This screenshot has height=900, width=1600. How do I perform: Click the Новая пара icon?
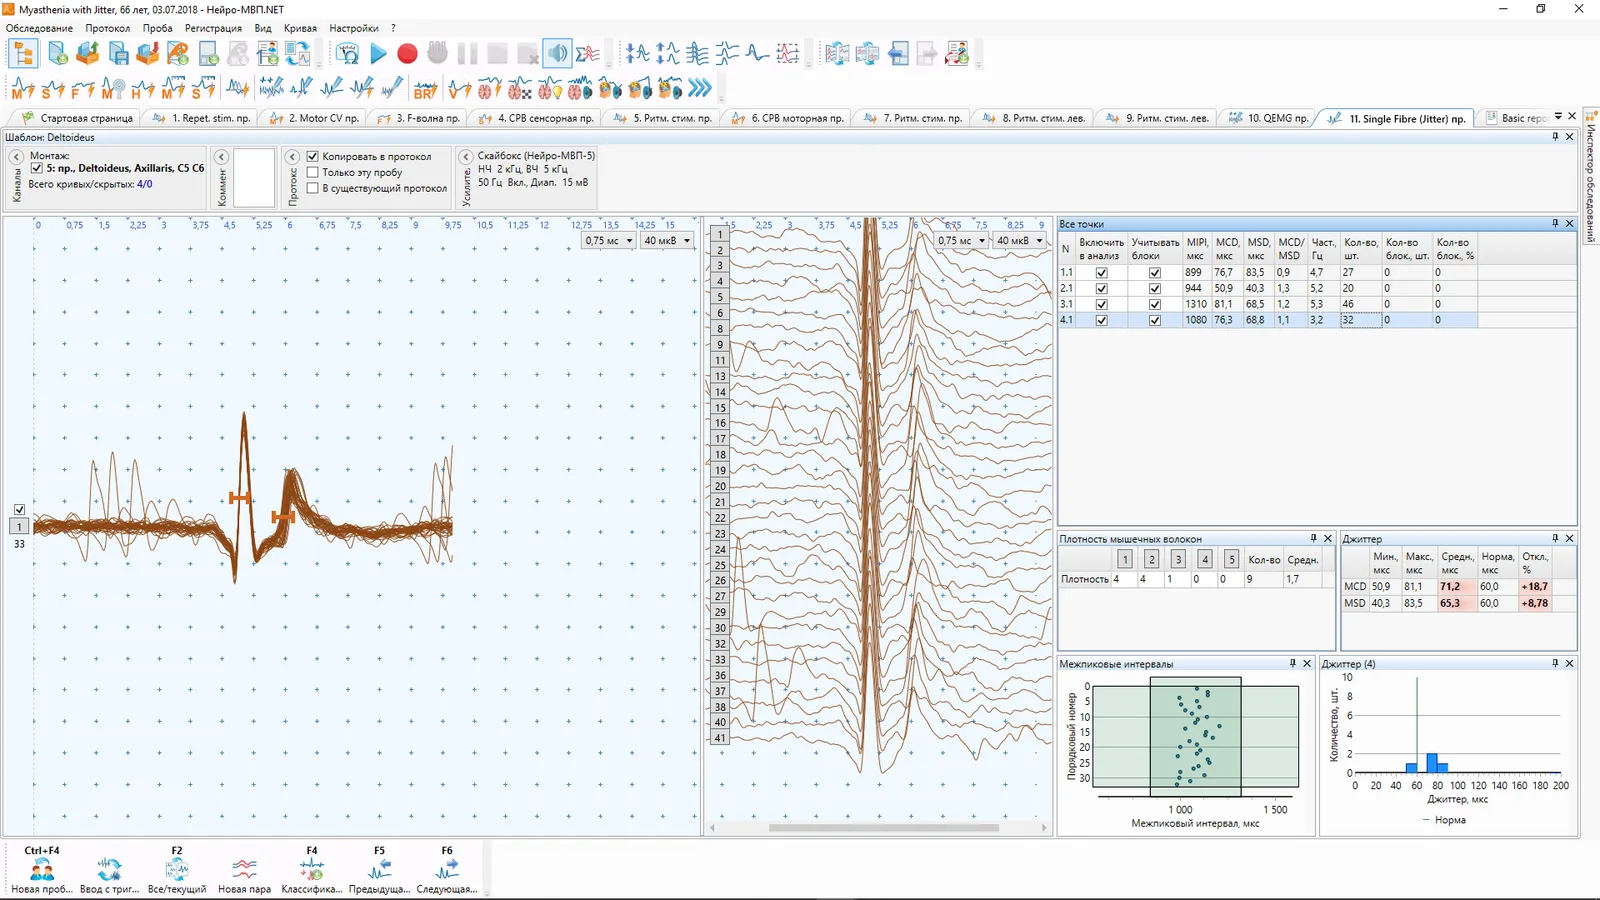(244, 869)
